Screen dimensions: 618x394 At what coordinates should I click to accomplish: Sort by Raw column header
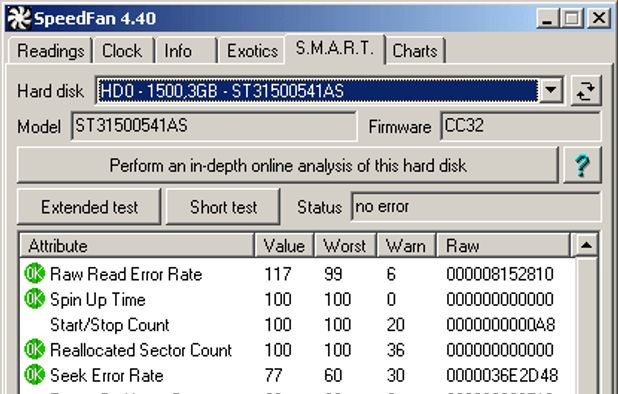[x=503, y=246]
